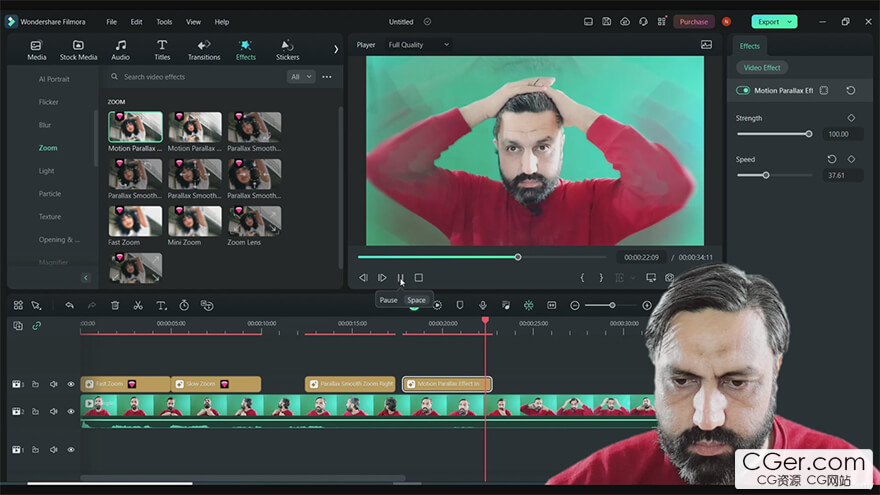Screen dimensions: 880x495
Task: Click the Split scissors tool in timeline toolbar
Action: tap(138, 305)
